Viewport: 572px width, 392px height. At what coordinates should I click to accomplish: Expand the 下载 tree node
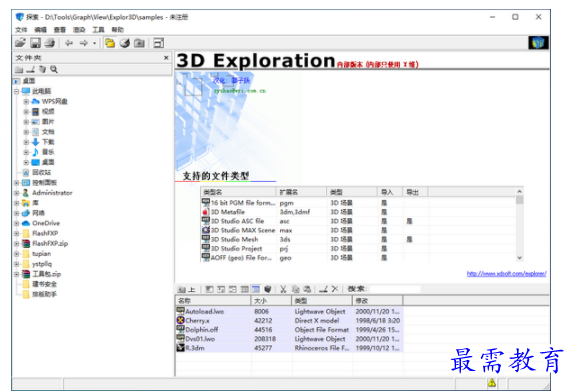coord(26,142)
